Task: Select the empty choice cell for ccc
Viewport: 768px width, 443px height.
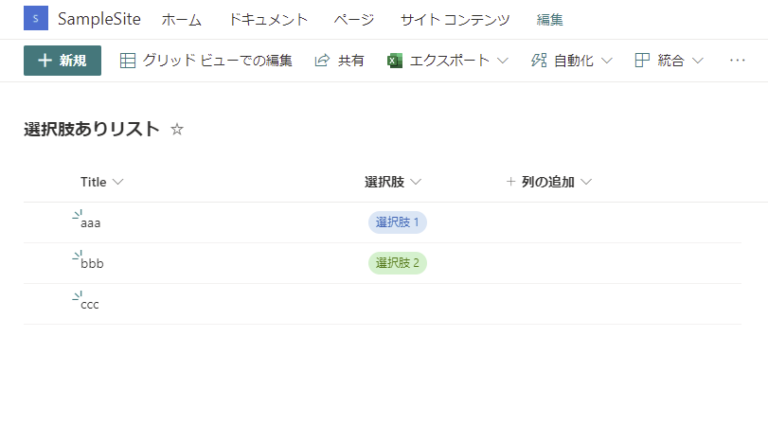Action: [397, 304]
